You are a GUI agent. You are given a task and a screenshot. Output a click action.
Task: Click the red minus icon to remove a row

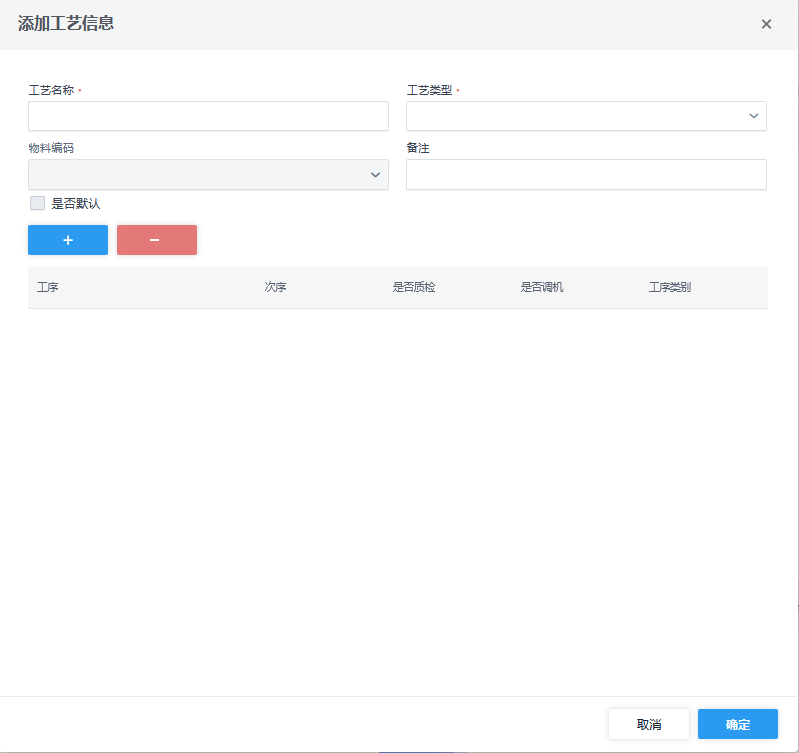156,240
